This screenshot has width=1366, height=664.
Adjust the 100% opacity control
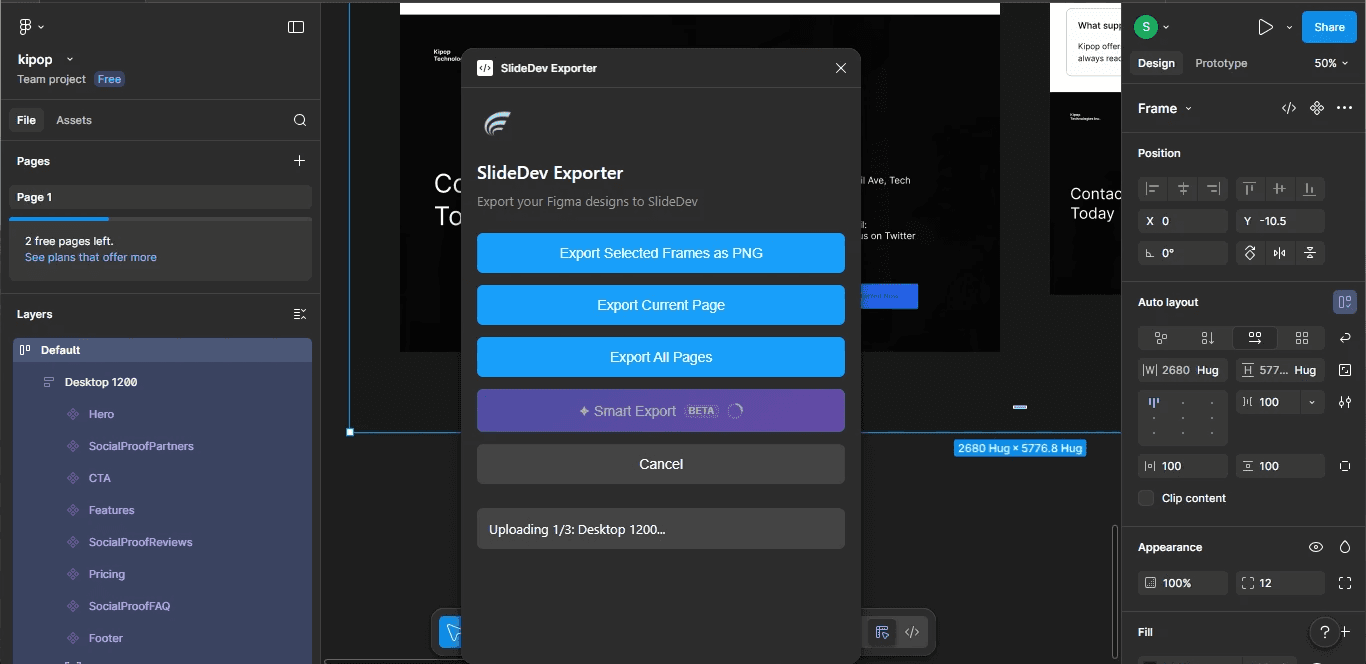point(1182,582)
